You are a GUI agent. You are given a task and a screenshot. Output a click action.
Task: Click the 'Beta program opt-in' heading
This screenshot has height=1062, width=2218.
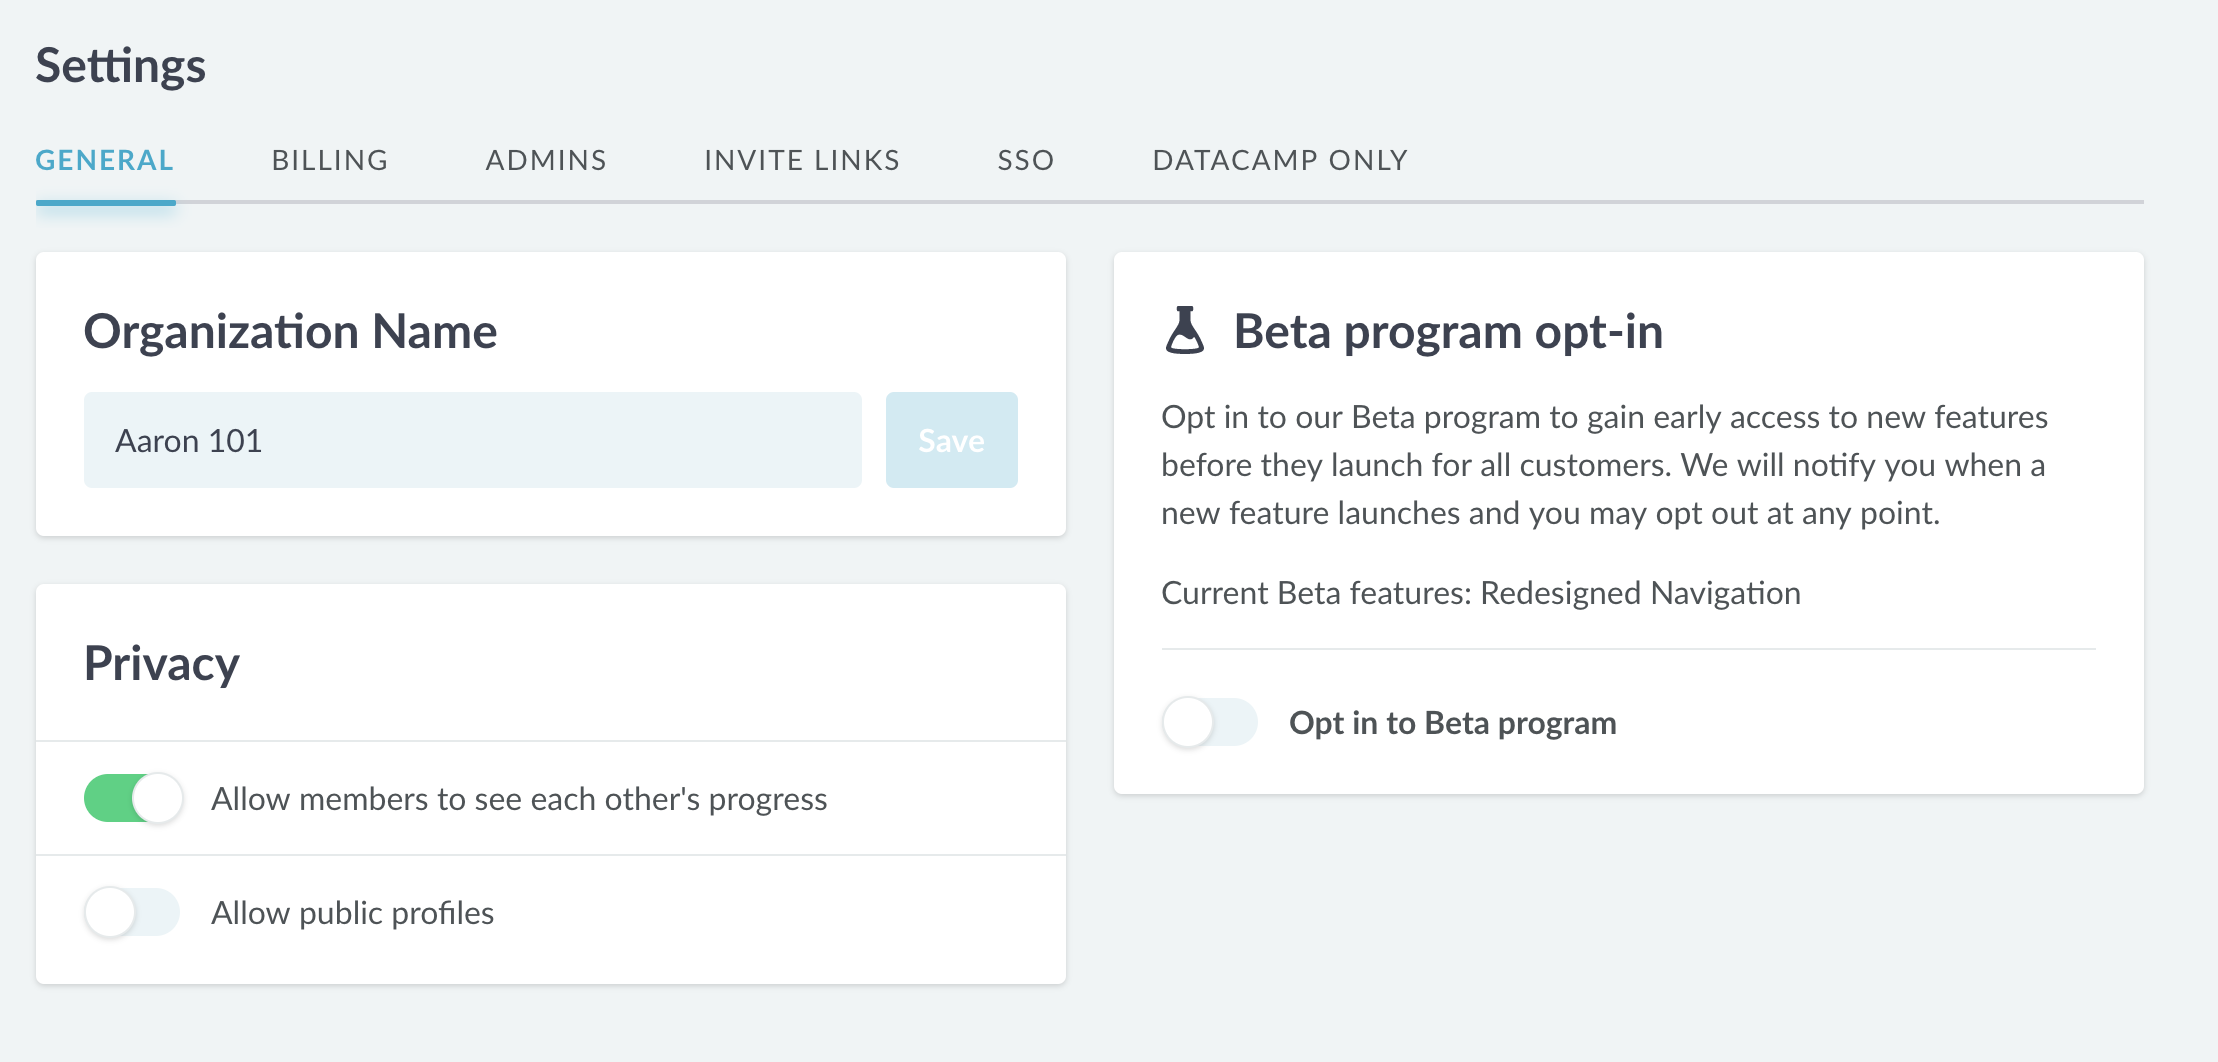point(1447,331)
